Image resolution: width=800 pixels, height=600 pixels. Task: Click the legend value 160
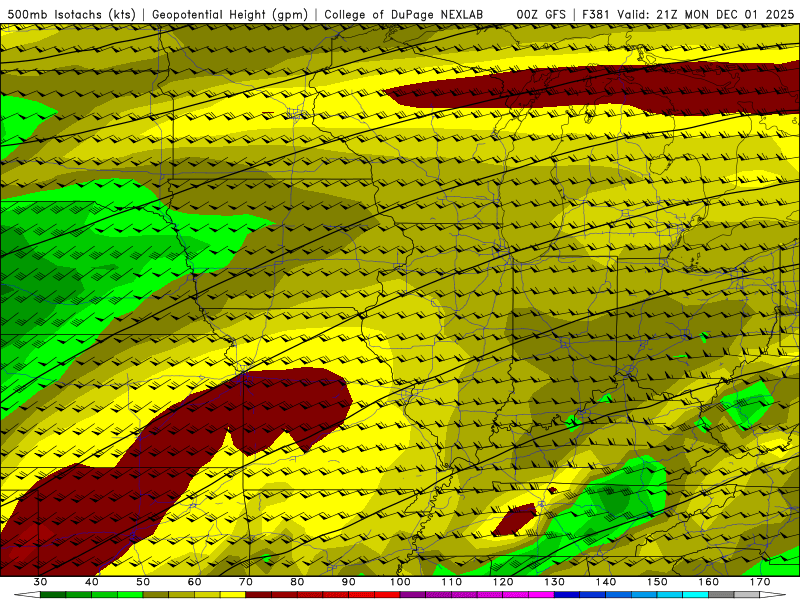(x=708, y=582)
